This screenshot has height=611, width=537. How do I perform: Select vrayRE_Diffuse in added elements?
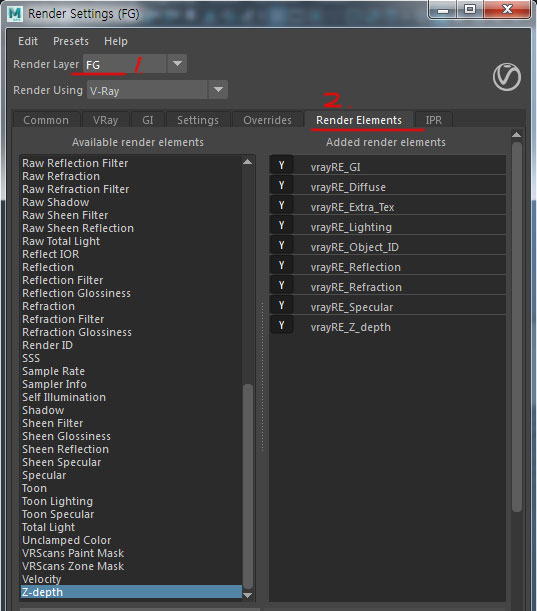[348, 187]
